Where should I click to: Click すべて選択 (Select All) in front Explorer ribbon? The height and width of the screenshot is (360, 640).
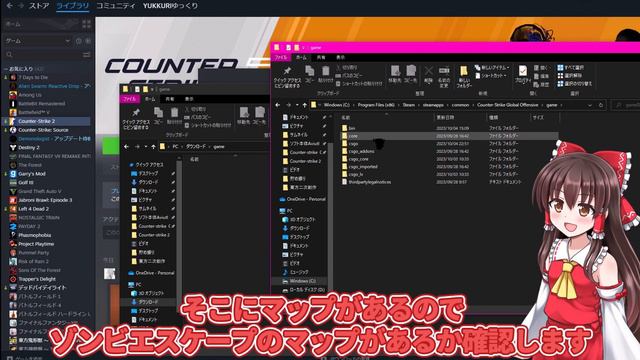(571, 67)
